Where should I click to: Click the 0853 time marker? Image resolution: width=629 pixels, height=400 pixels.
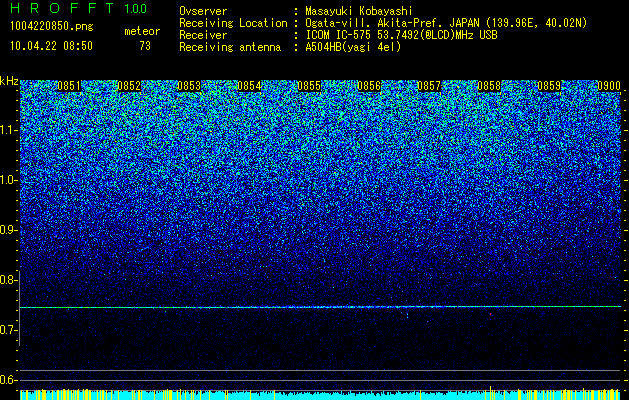tap(189, 86)
